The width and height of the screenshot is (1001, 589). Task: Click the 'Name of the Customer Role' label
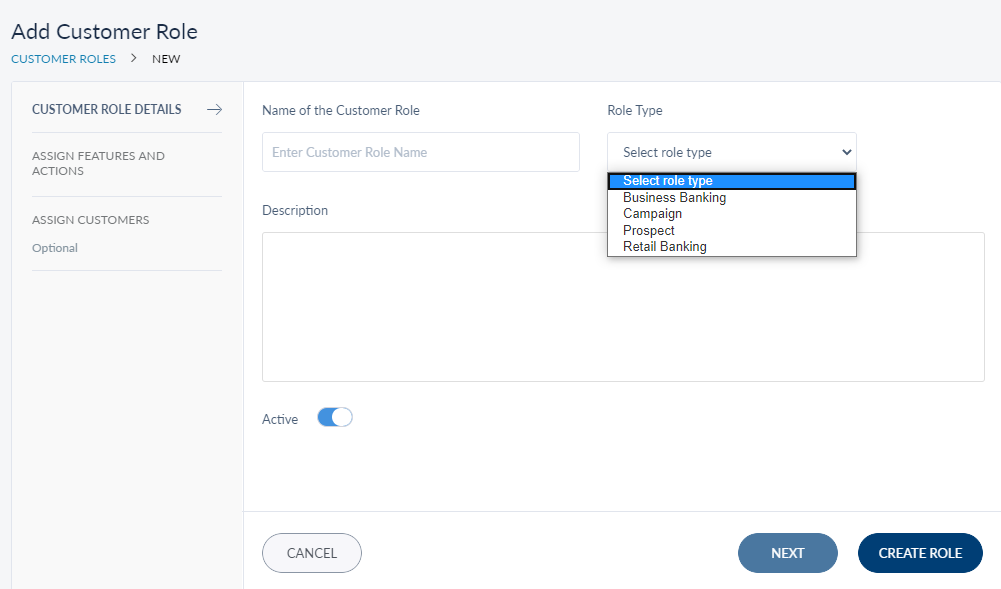click(x=341, y=110)
